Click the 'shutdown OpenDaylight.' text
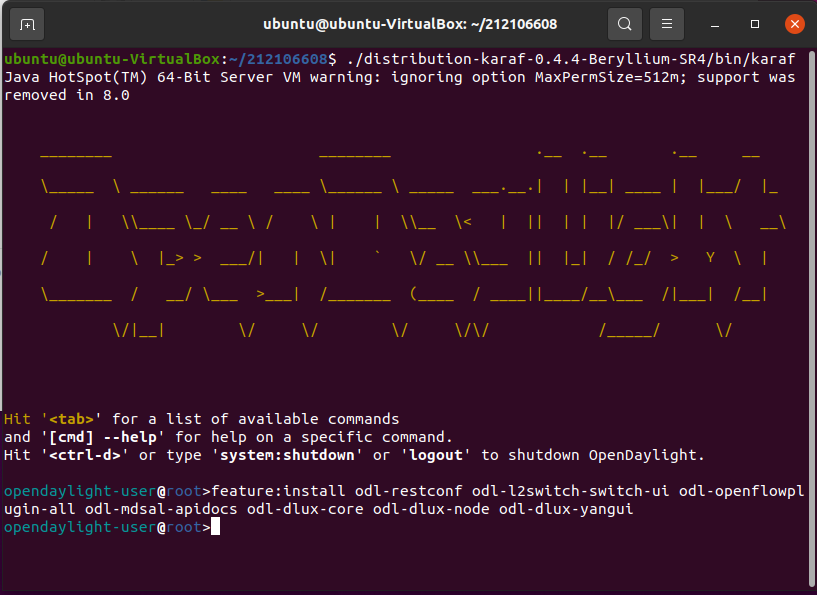This screenshot has width=817, height=595. tap(606, 455)
